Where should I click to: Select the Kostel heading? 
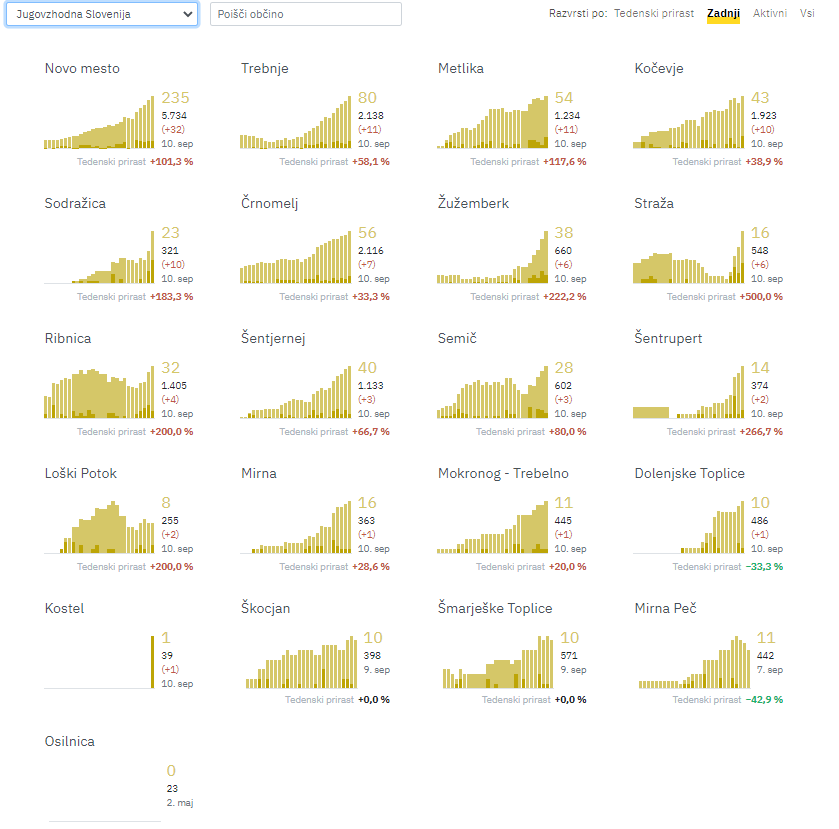pyautogui.click(x=64, y=609)
